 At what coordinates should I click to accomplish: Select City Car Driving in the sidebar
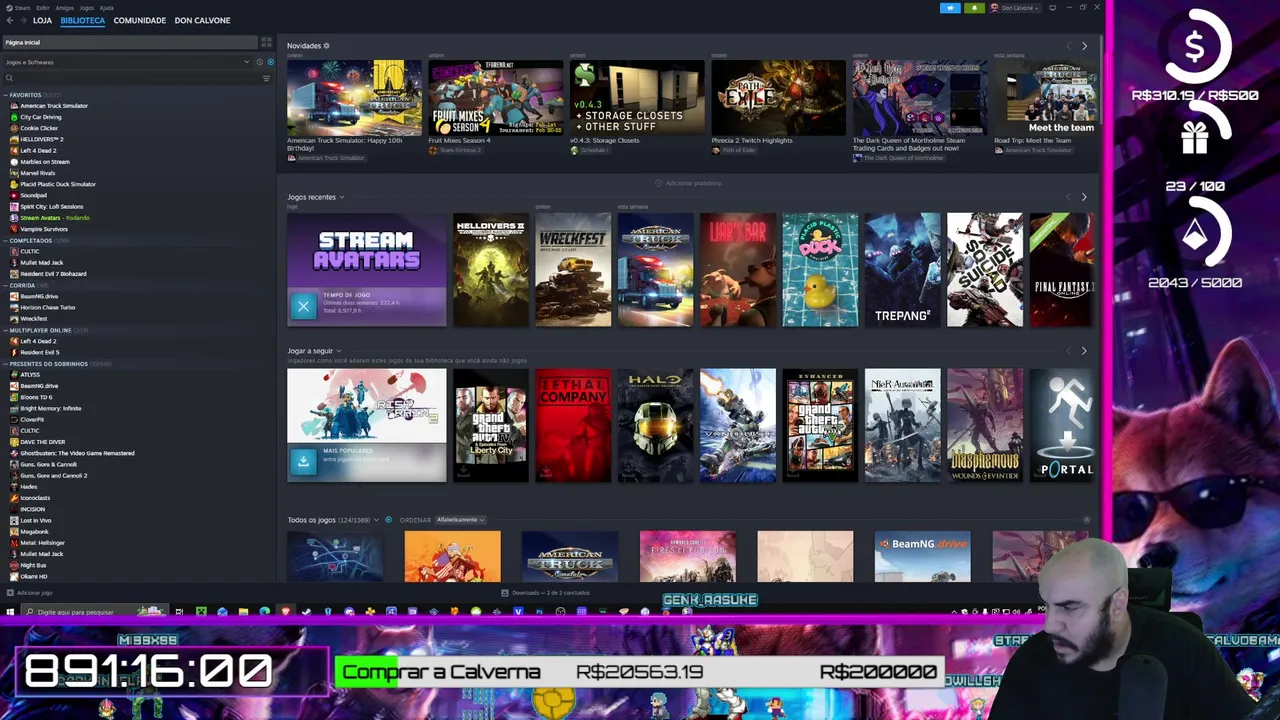pyautogui.click(x=41, y=117)
